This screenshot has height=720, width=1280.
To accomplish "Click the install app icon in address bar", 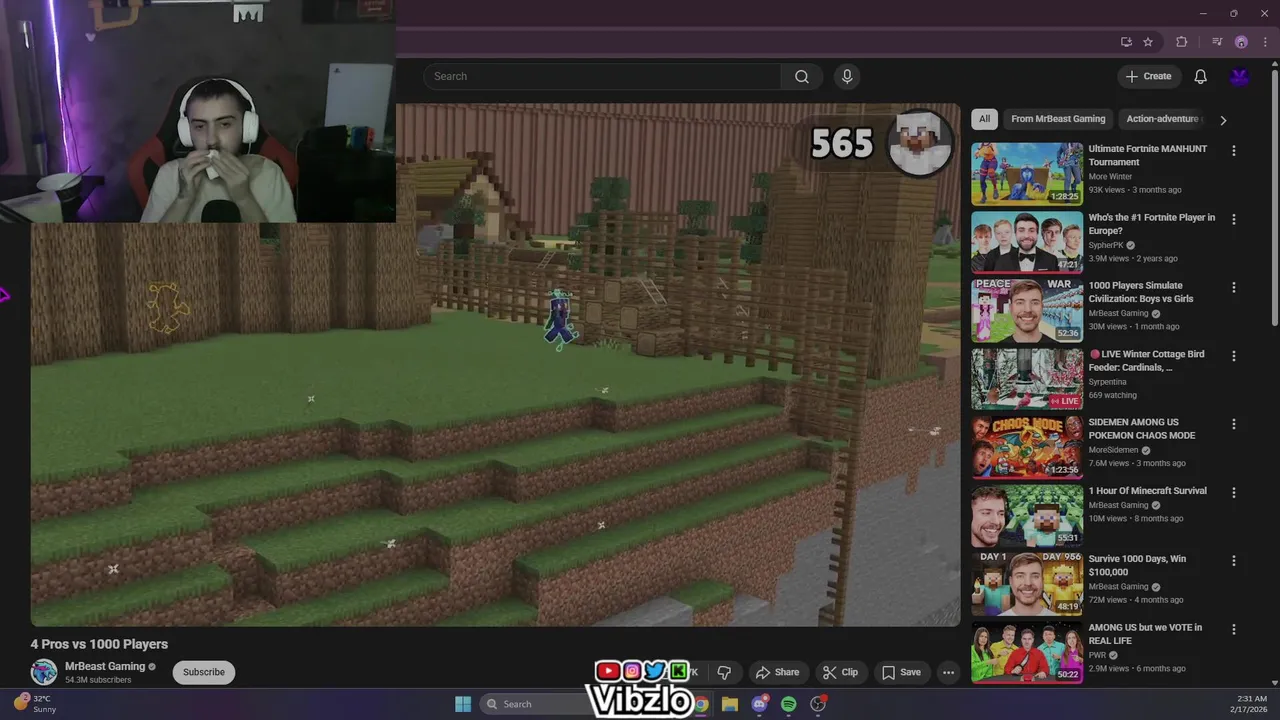I will coord(1126,42).
